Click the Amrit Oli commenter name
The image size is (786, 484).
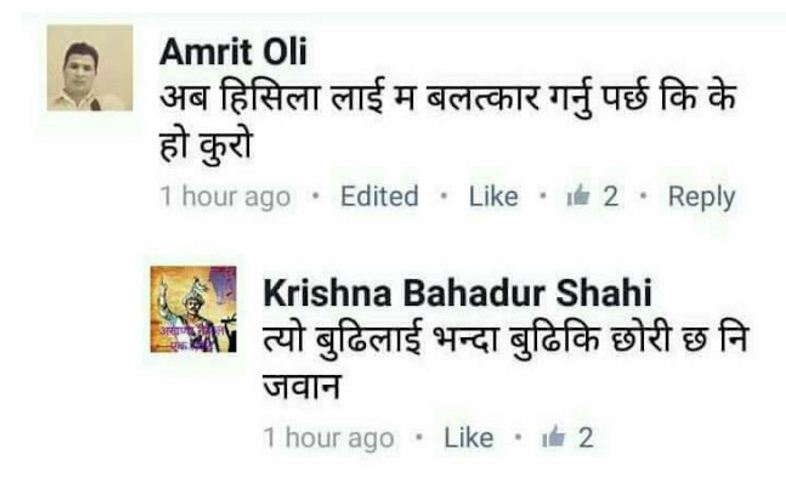tap(233, 52)
